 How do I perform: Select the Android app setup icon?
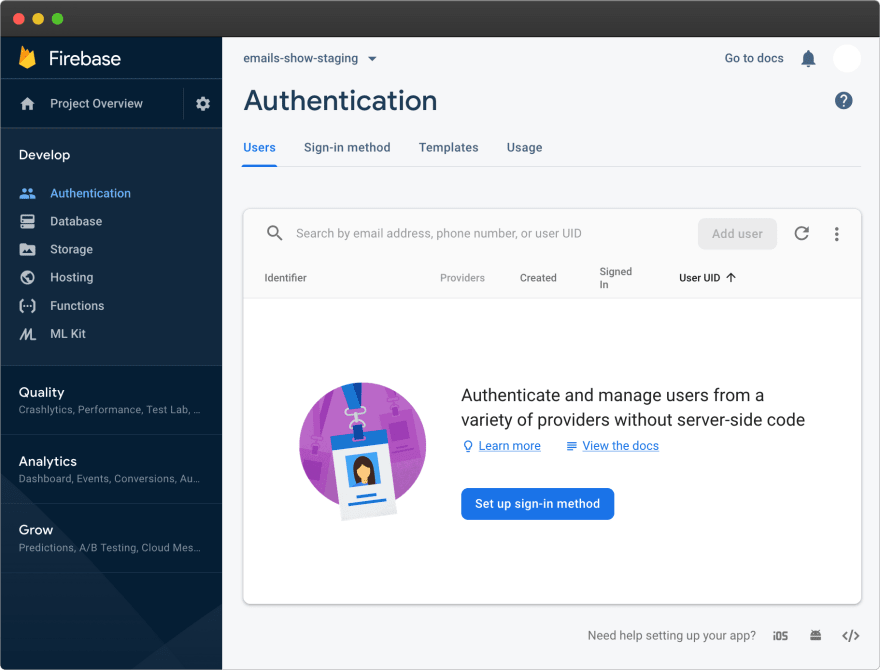click(815, 635)
